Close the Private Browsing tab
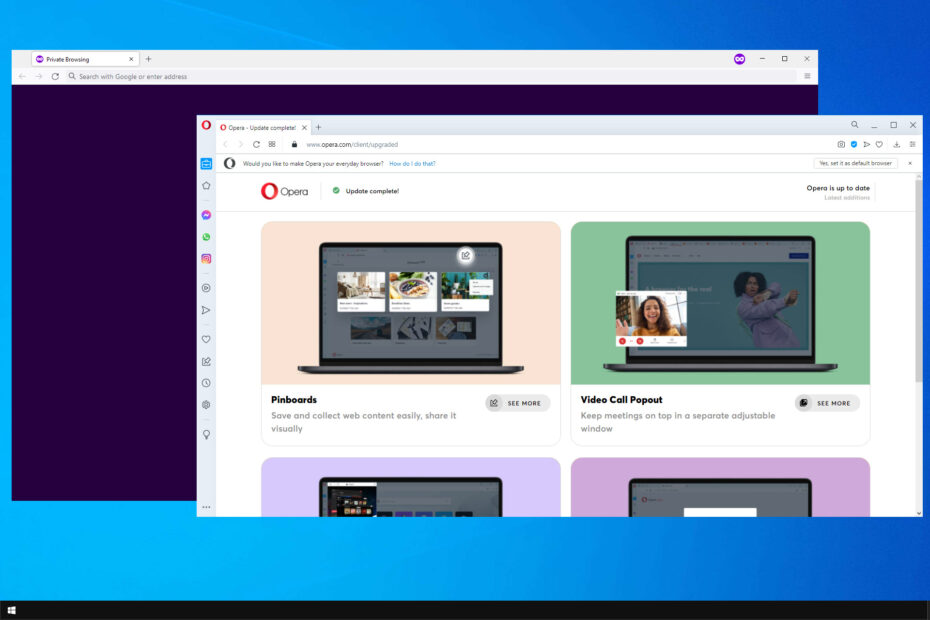 pos(131,59)
